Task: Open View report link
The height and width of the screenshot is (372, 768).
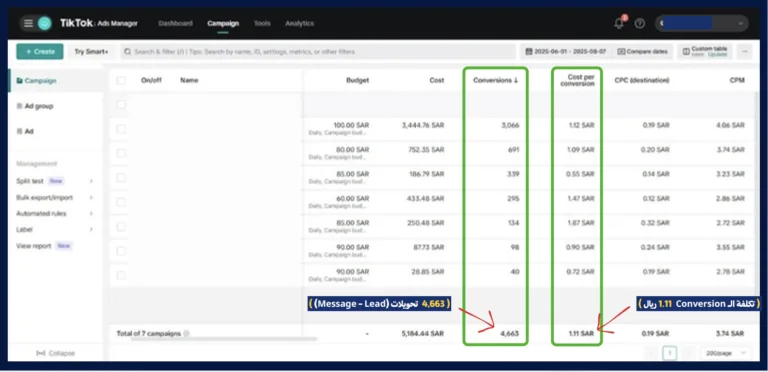Action: [x=33, y=246]
